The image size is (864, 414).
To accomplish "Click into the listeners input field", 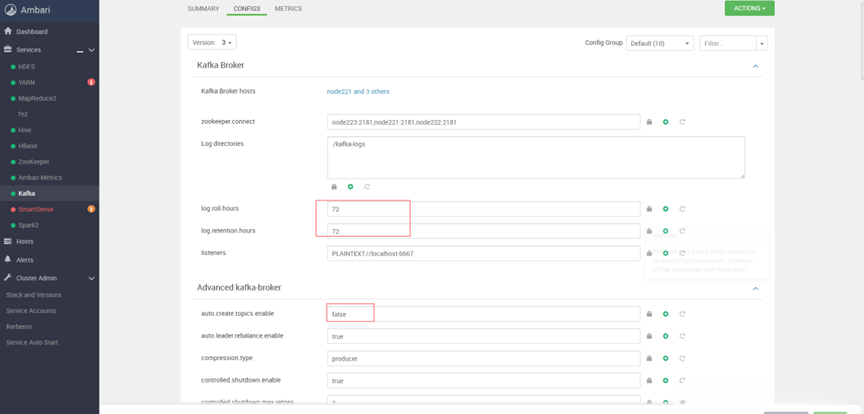I will 483,253.
